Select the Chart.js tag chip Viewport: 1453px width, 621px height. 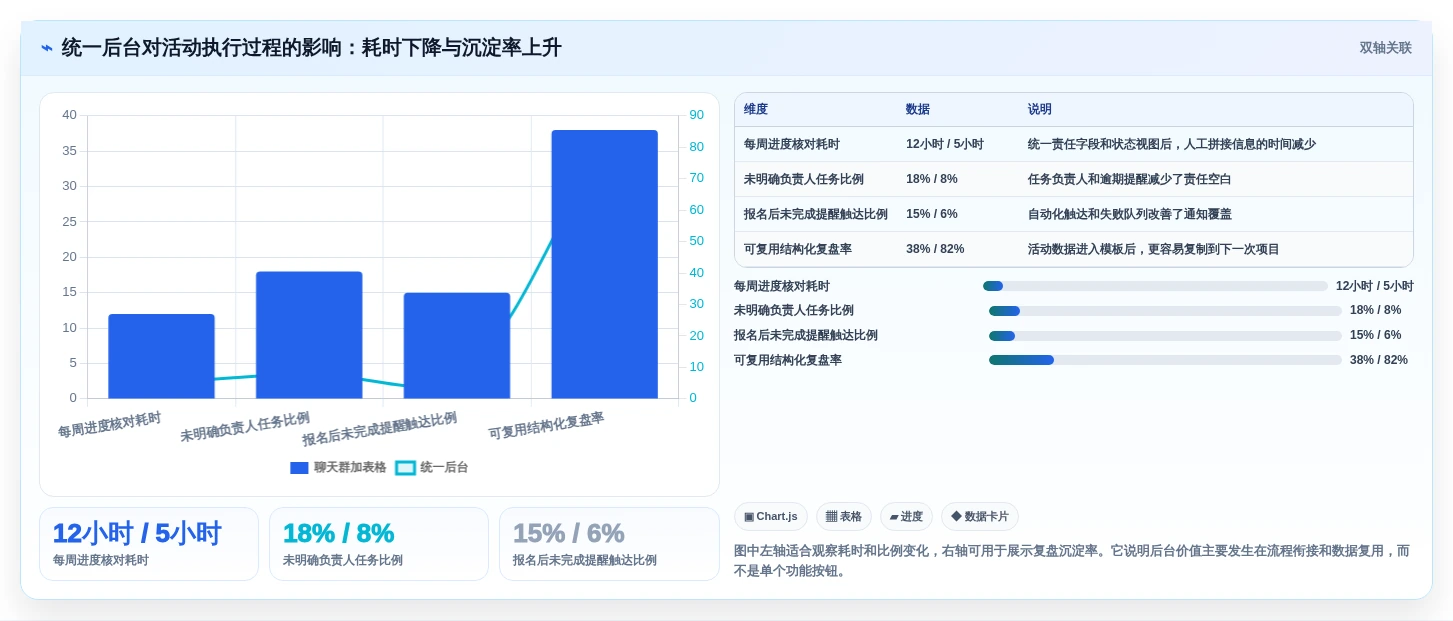point(771,517)
